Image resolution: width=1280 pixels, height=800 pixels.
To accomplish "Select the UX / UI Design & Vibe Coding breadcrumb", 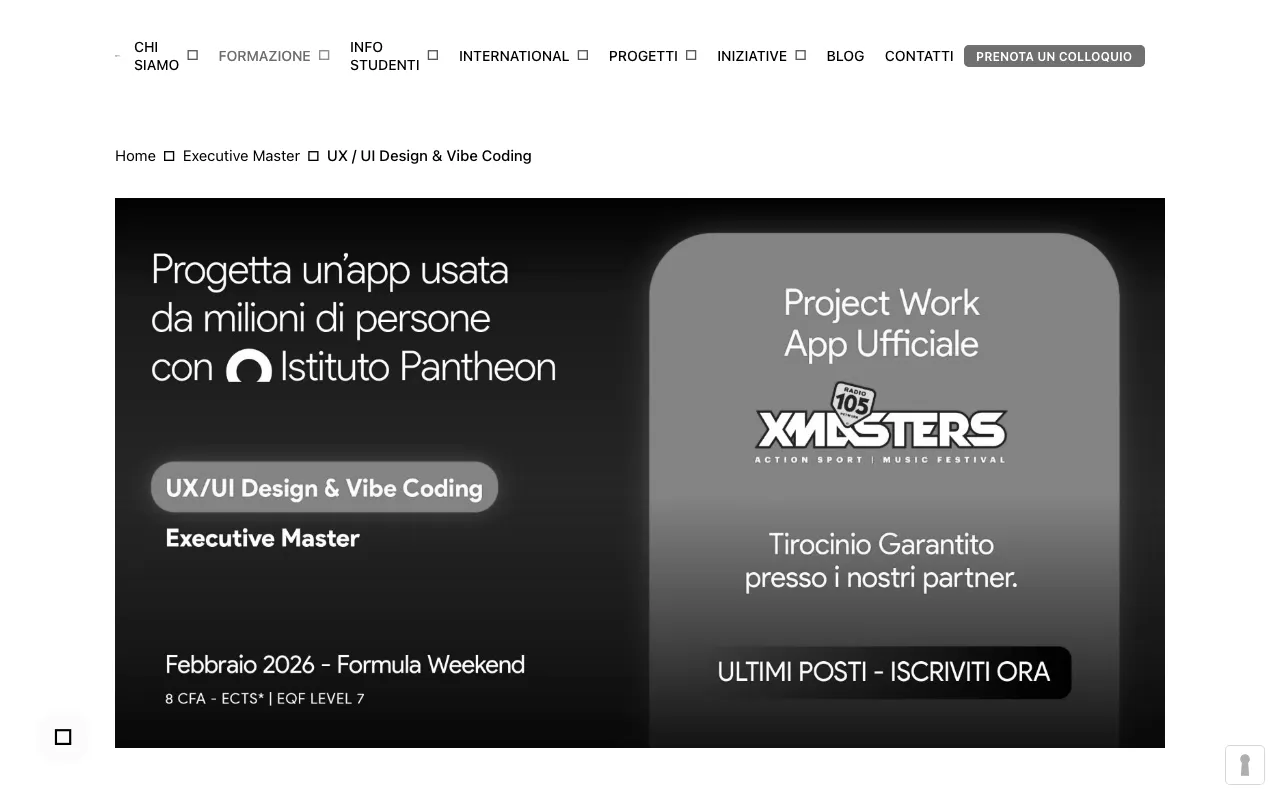I will pos(429,156).
